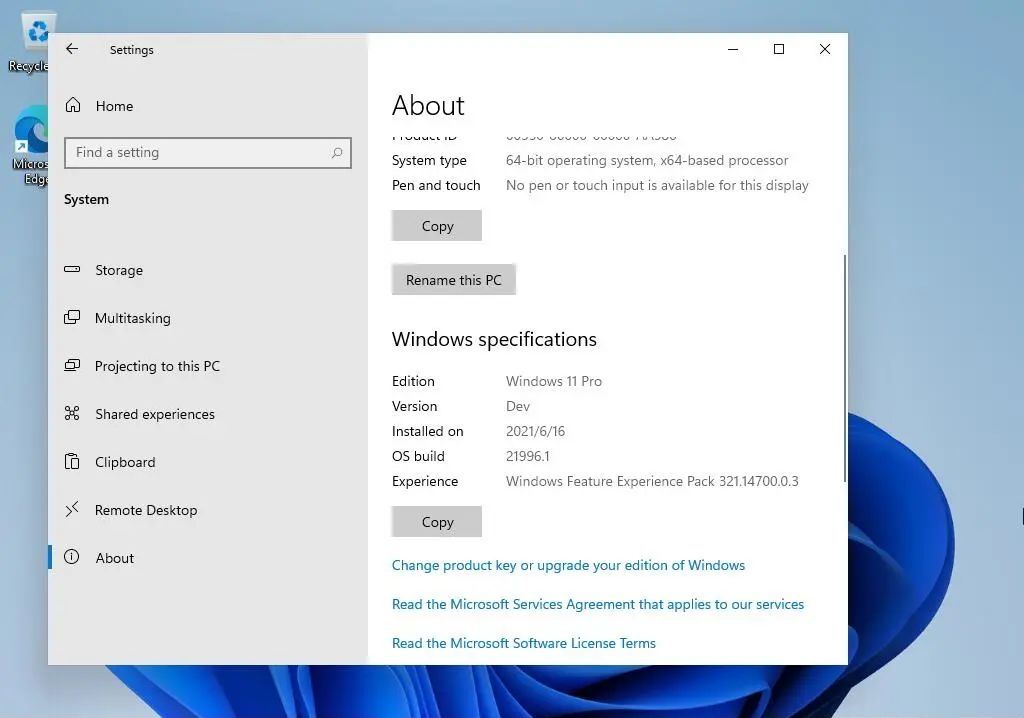
Task: Click the Multitasking windows icon
Action: coord(72,318)
